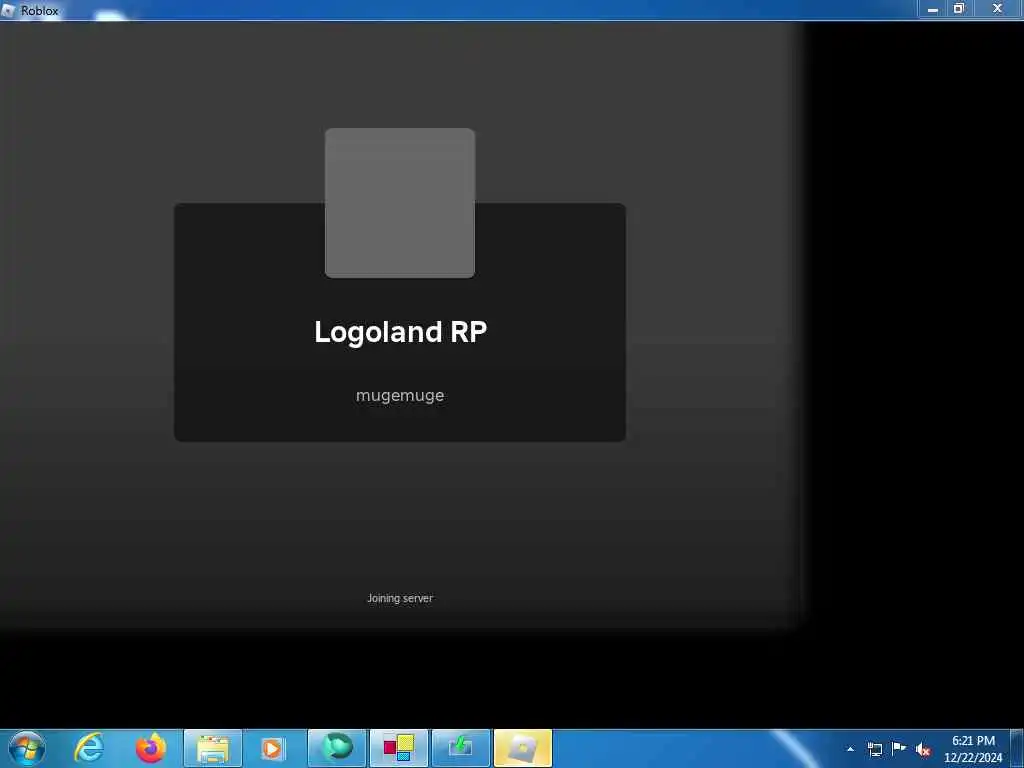Screen dimensions: 1024x768
Task: Restore down the Roblox window
Action: (959, 8)
